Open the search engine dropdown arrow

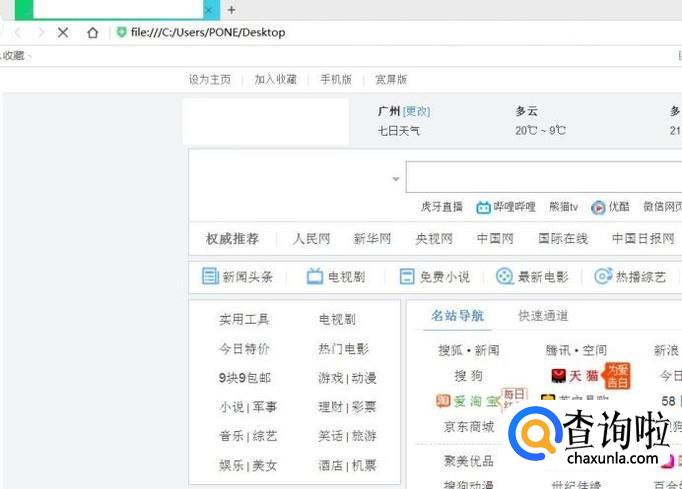coord(396,179)
